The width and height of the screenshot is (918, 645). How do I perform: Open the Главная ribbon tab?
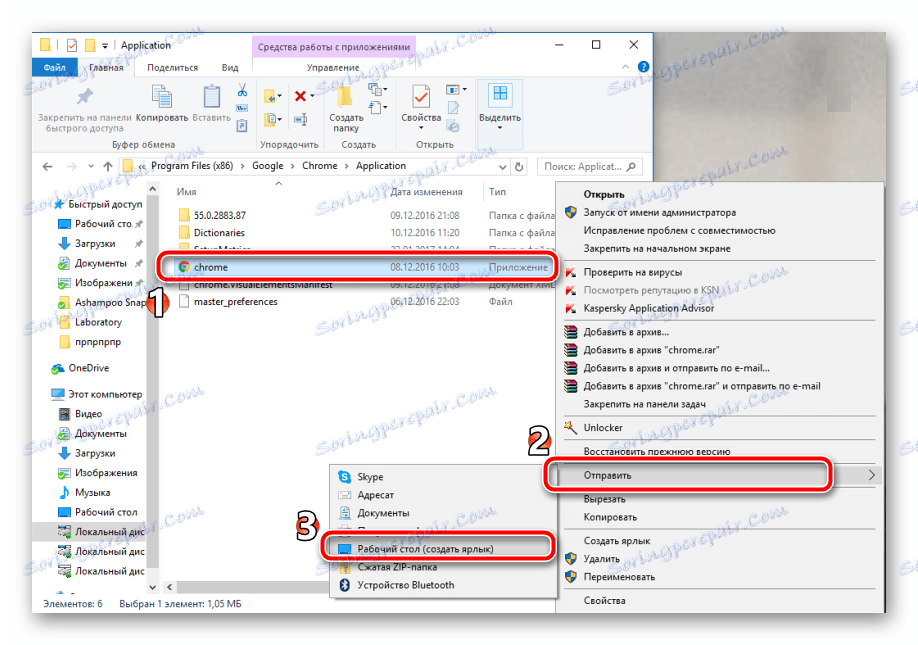[x=106, y=68]
